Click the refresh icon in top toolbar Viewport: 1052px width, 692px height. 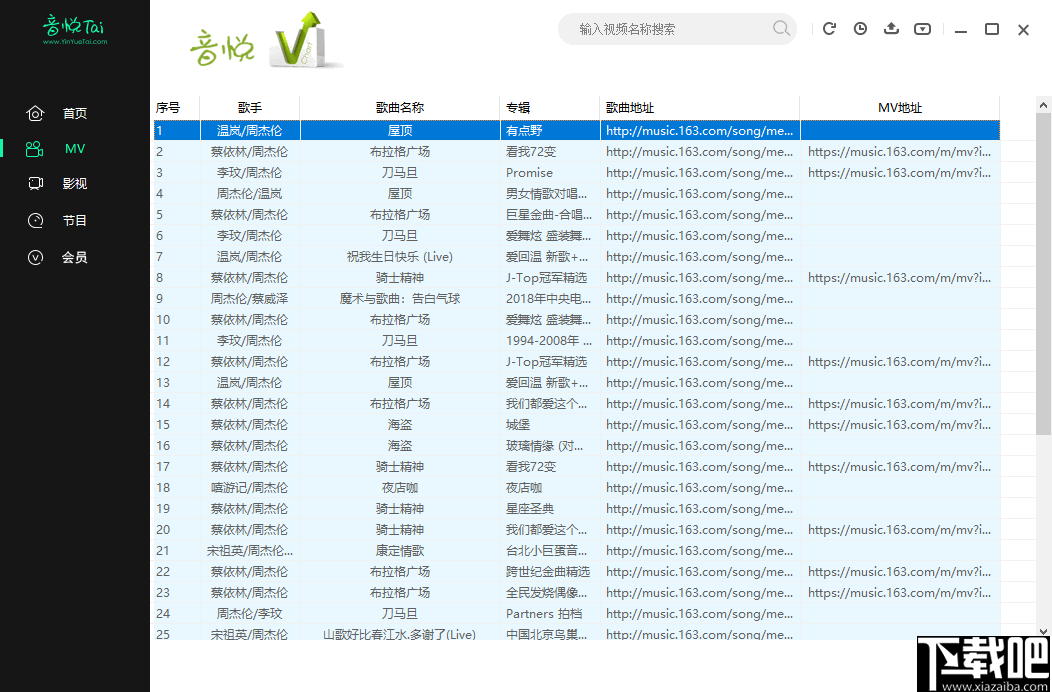[x=829, y=29]
